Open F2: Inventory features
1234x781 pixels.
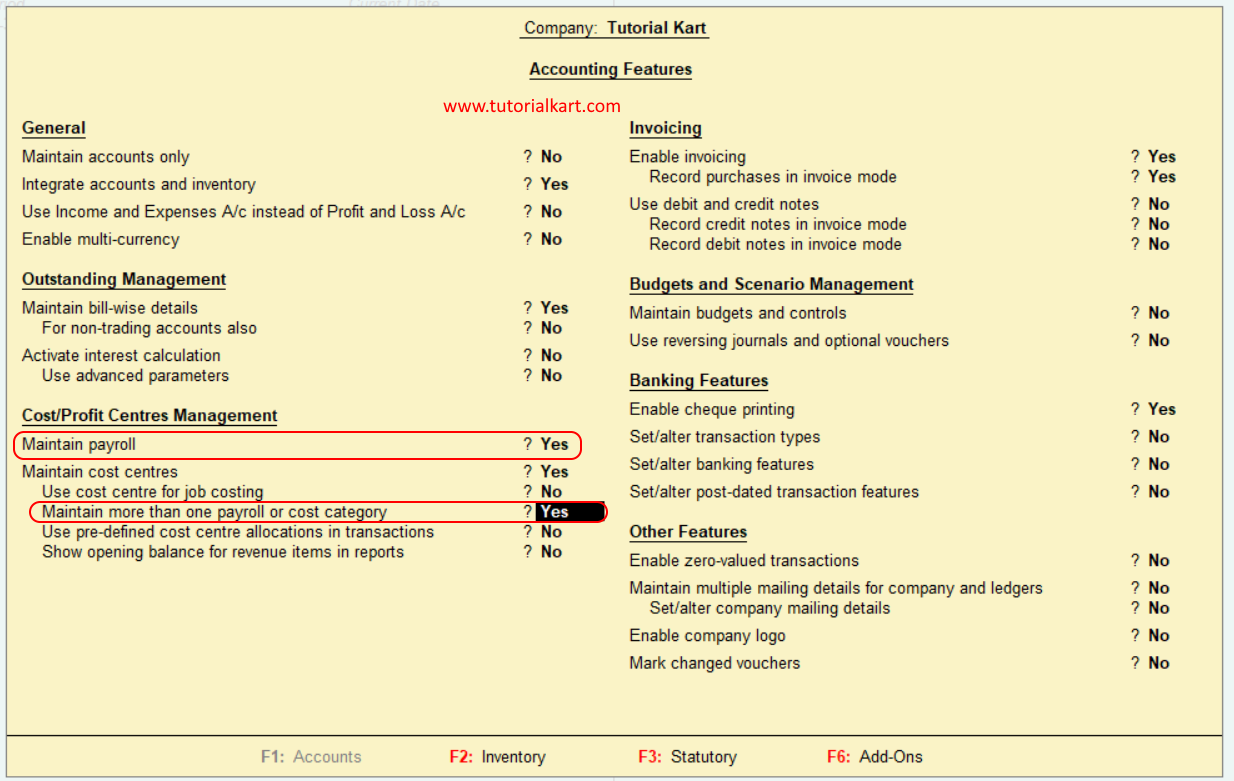click(497, 757)
